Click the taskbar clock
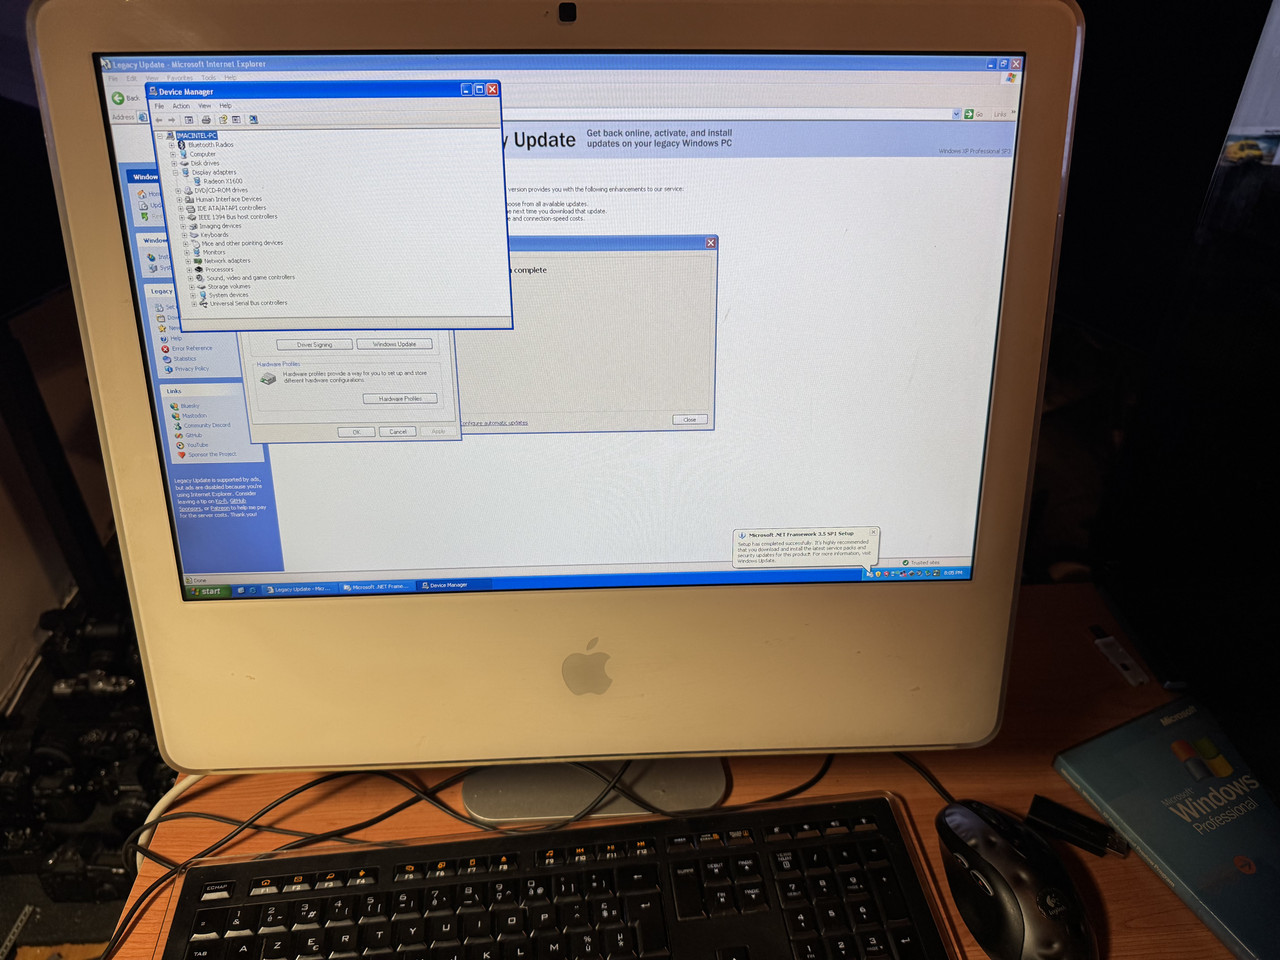 pyautogui.click(x=953, y=573)
